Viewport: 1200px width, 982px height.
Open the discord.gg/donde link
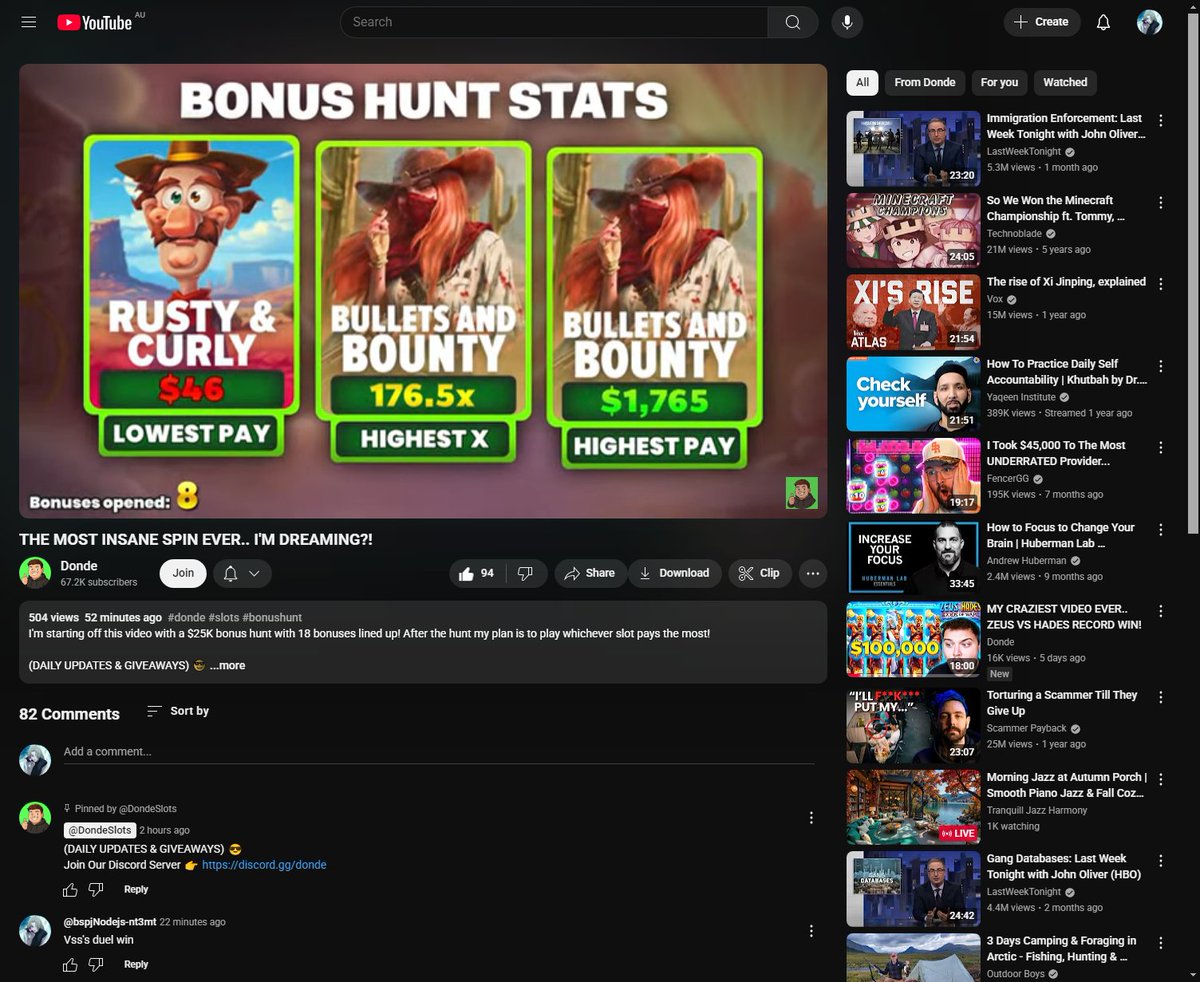[x=264, y=865]
